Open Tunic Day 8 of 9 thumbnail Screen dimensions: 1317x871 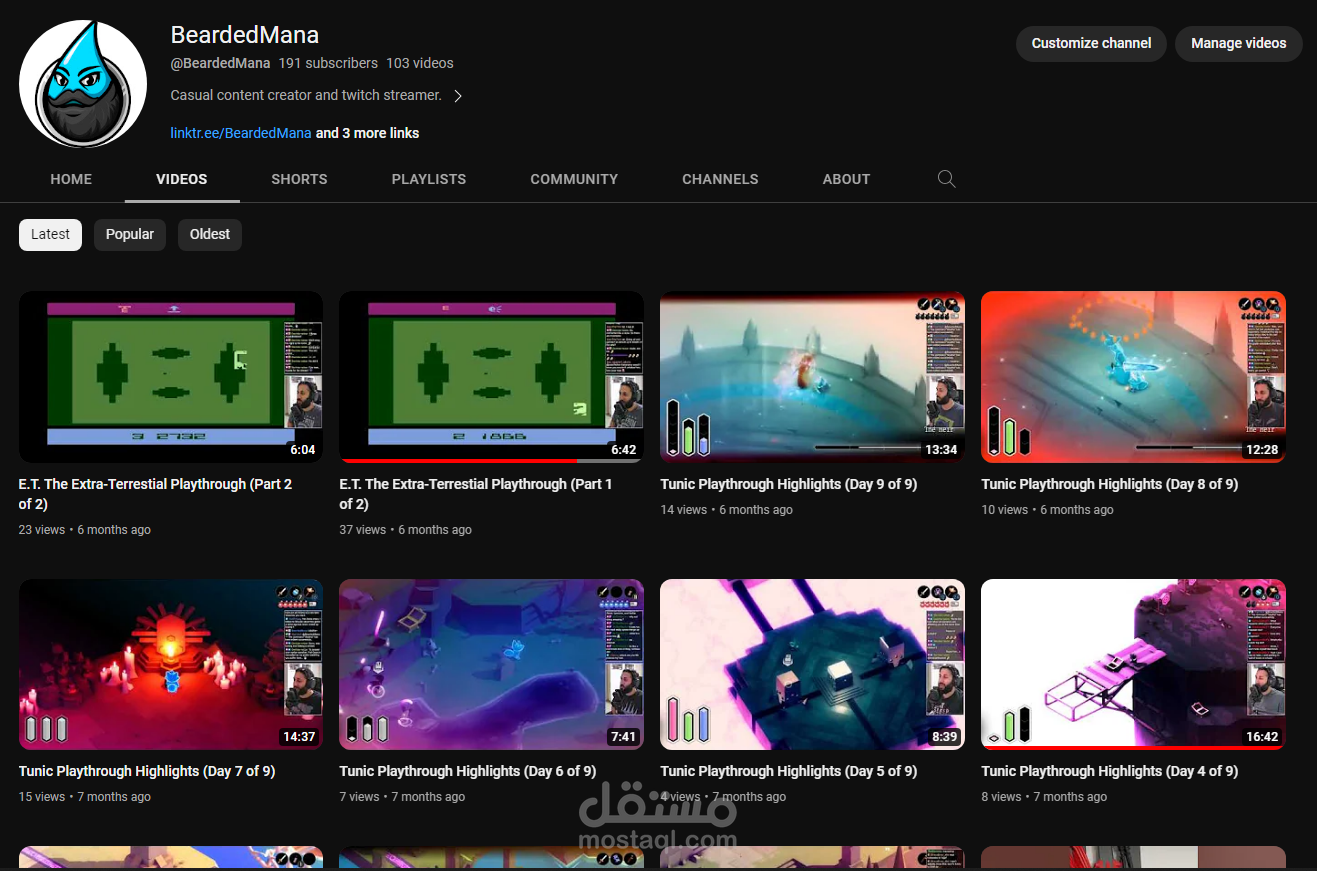pos(1133,377)
